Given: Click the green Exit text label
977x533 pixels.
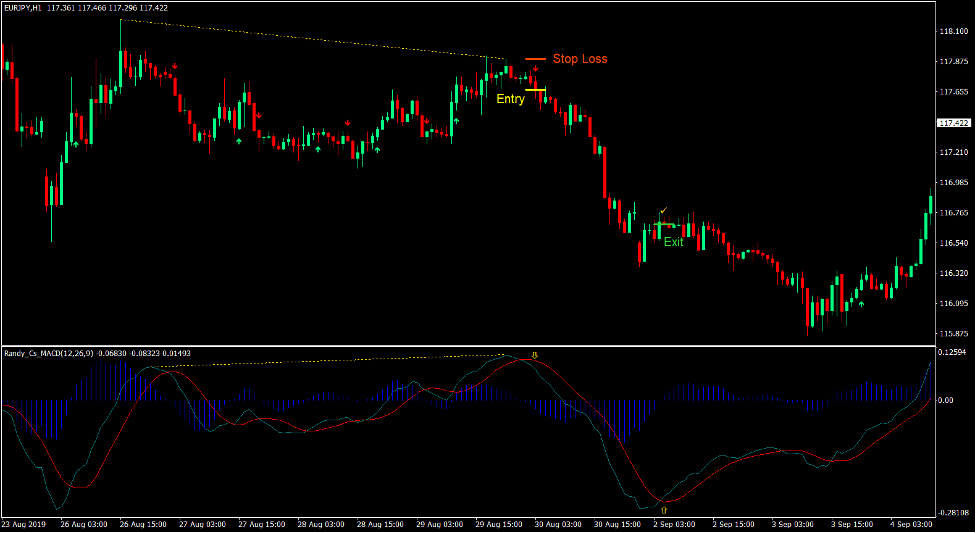Looking at the screenshot, I should pyautogui.click(x=674, y=242).
